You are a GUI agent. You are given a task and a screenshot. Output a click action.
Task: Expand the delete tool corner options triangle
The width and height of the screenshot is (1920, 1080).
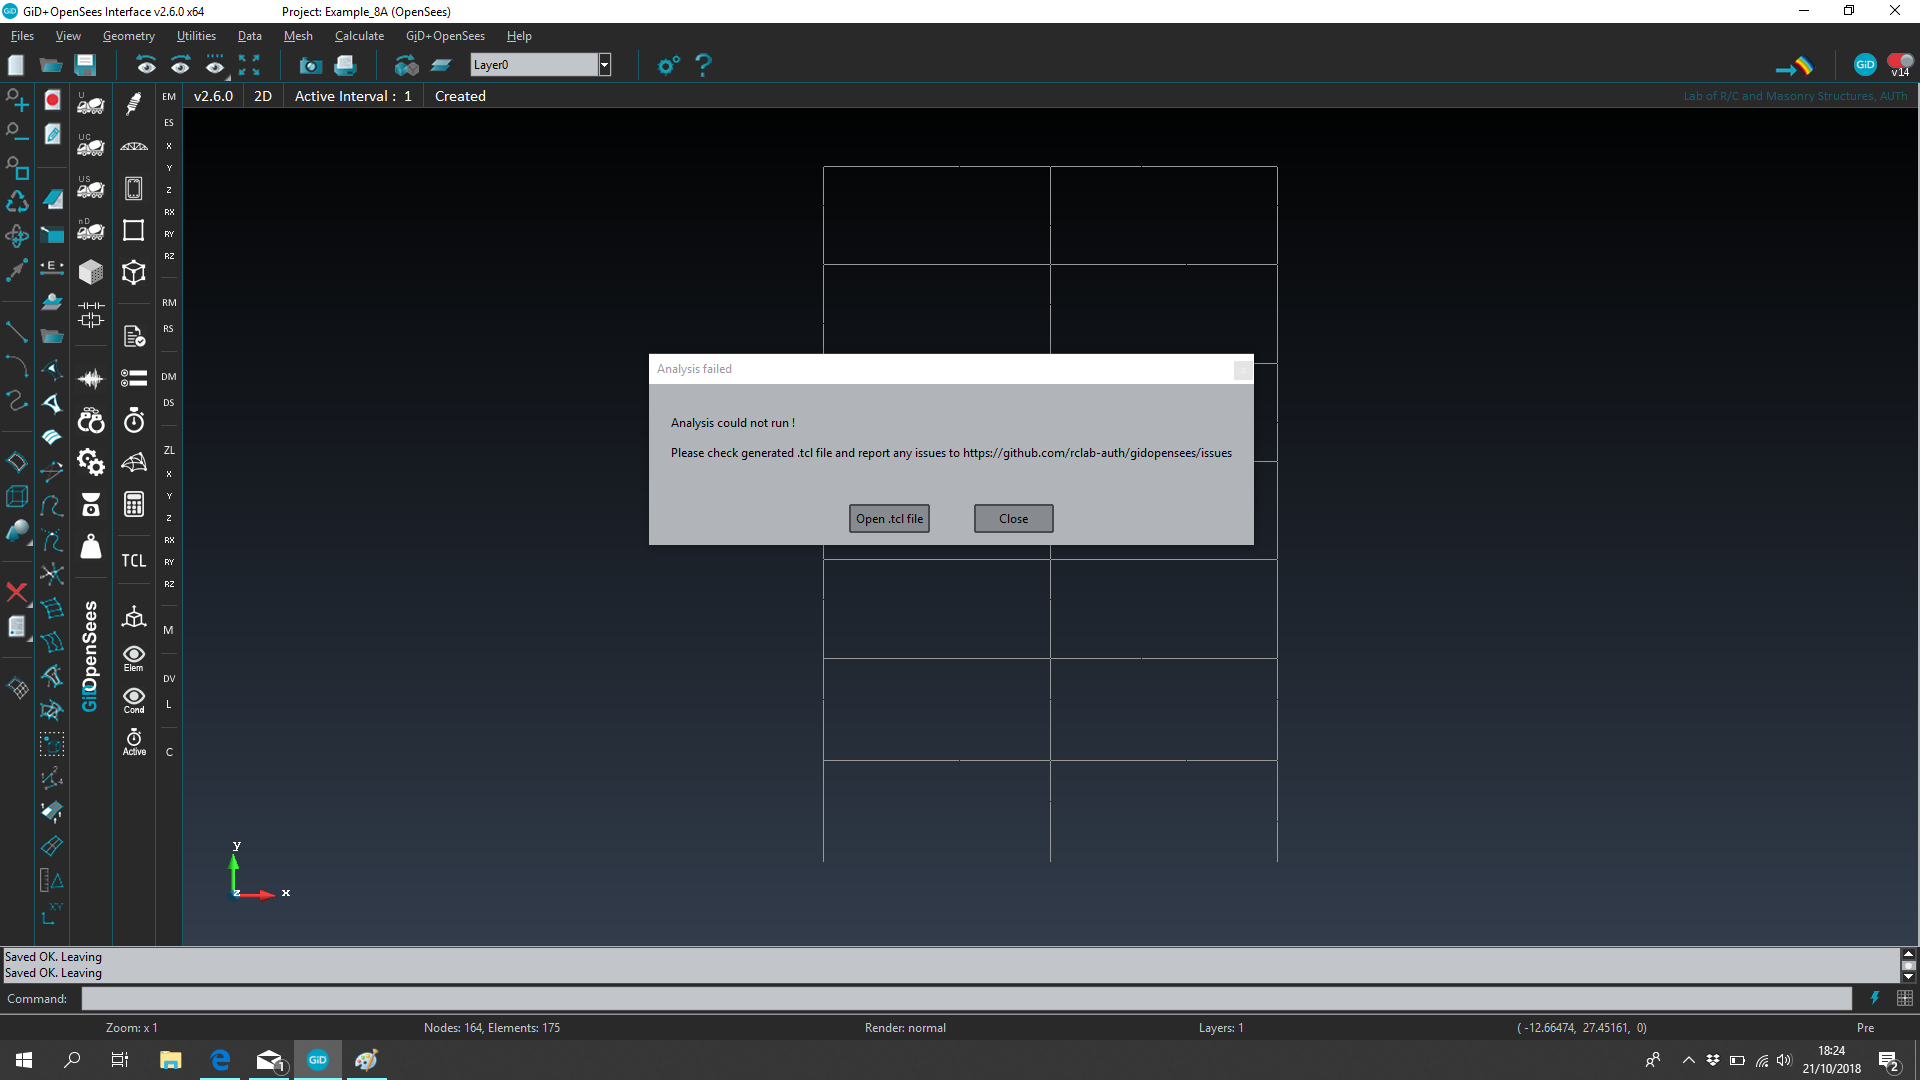pyautogui.click(x=28, y=604)
